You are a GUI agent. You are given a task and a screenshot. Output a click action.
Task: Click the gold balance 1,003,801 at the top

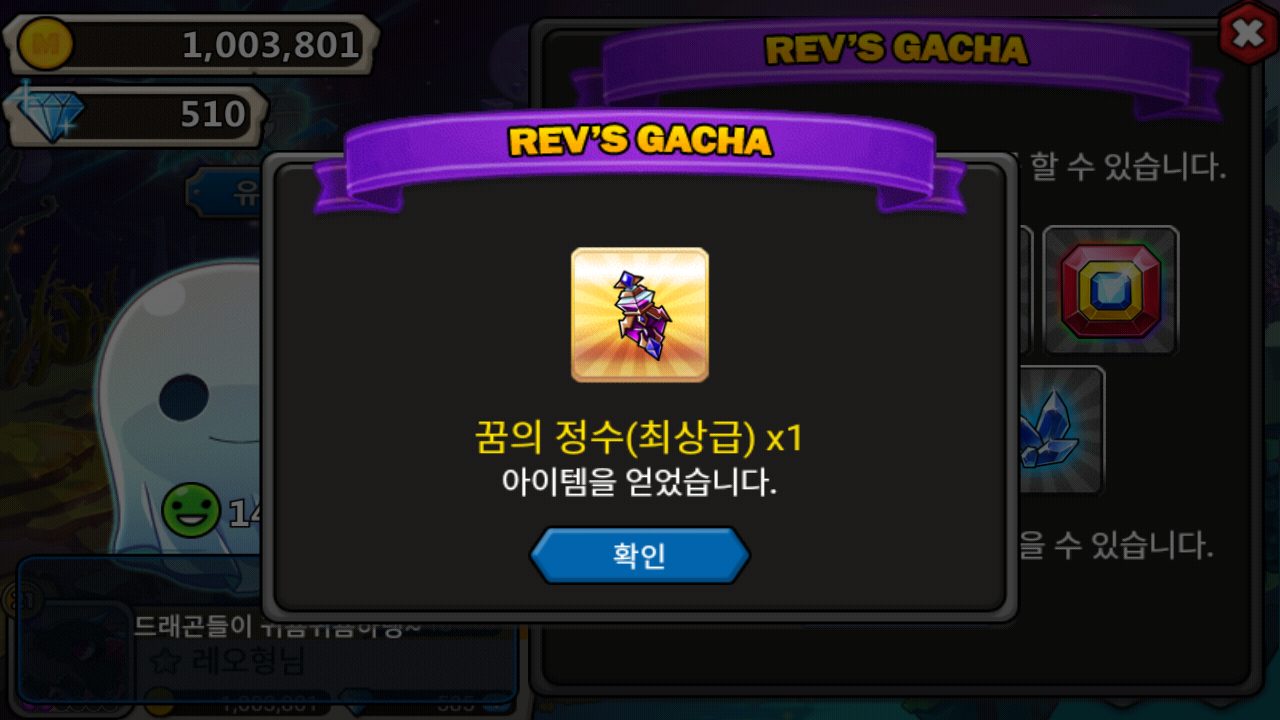tap(270, 45)
